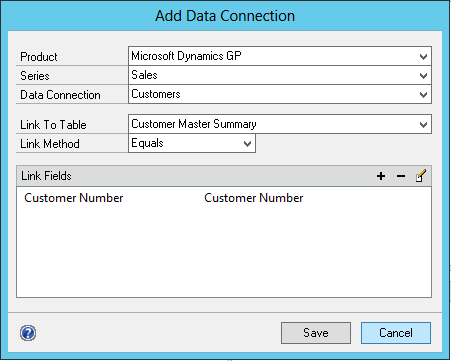
Task: Add a new link field with plus icon
Action: point(381,176)
